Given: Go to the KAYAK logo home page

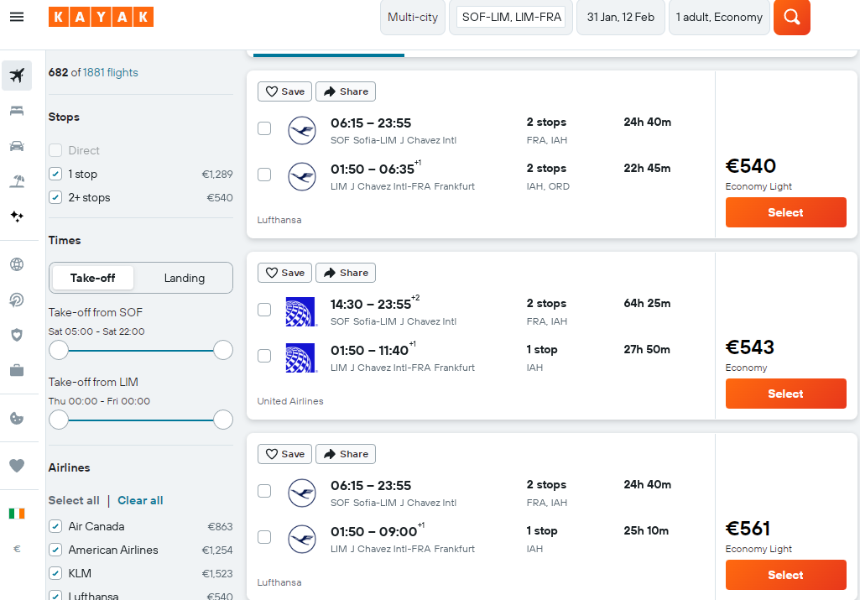Looking at the screenshot, I should pos(101,17).
